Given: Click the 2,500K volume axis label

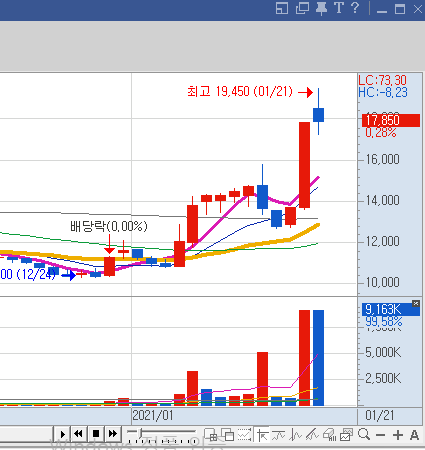Looking at the screenshot, I should click(x=383, y=378).
